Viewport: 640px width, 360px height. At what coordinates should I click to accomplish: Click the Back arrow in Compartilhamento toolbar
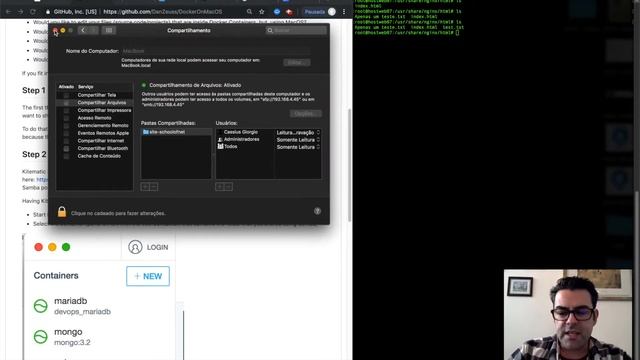[x=83, y=30]
